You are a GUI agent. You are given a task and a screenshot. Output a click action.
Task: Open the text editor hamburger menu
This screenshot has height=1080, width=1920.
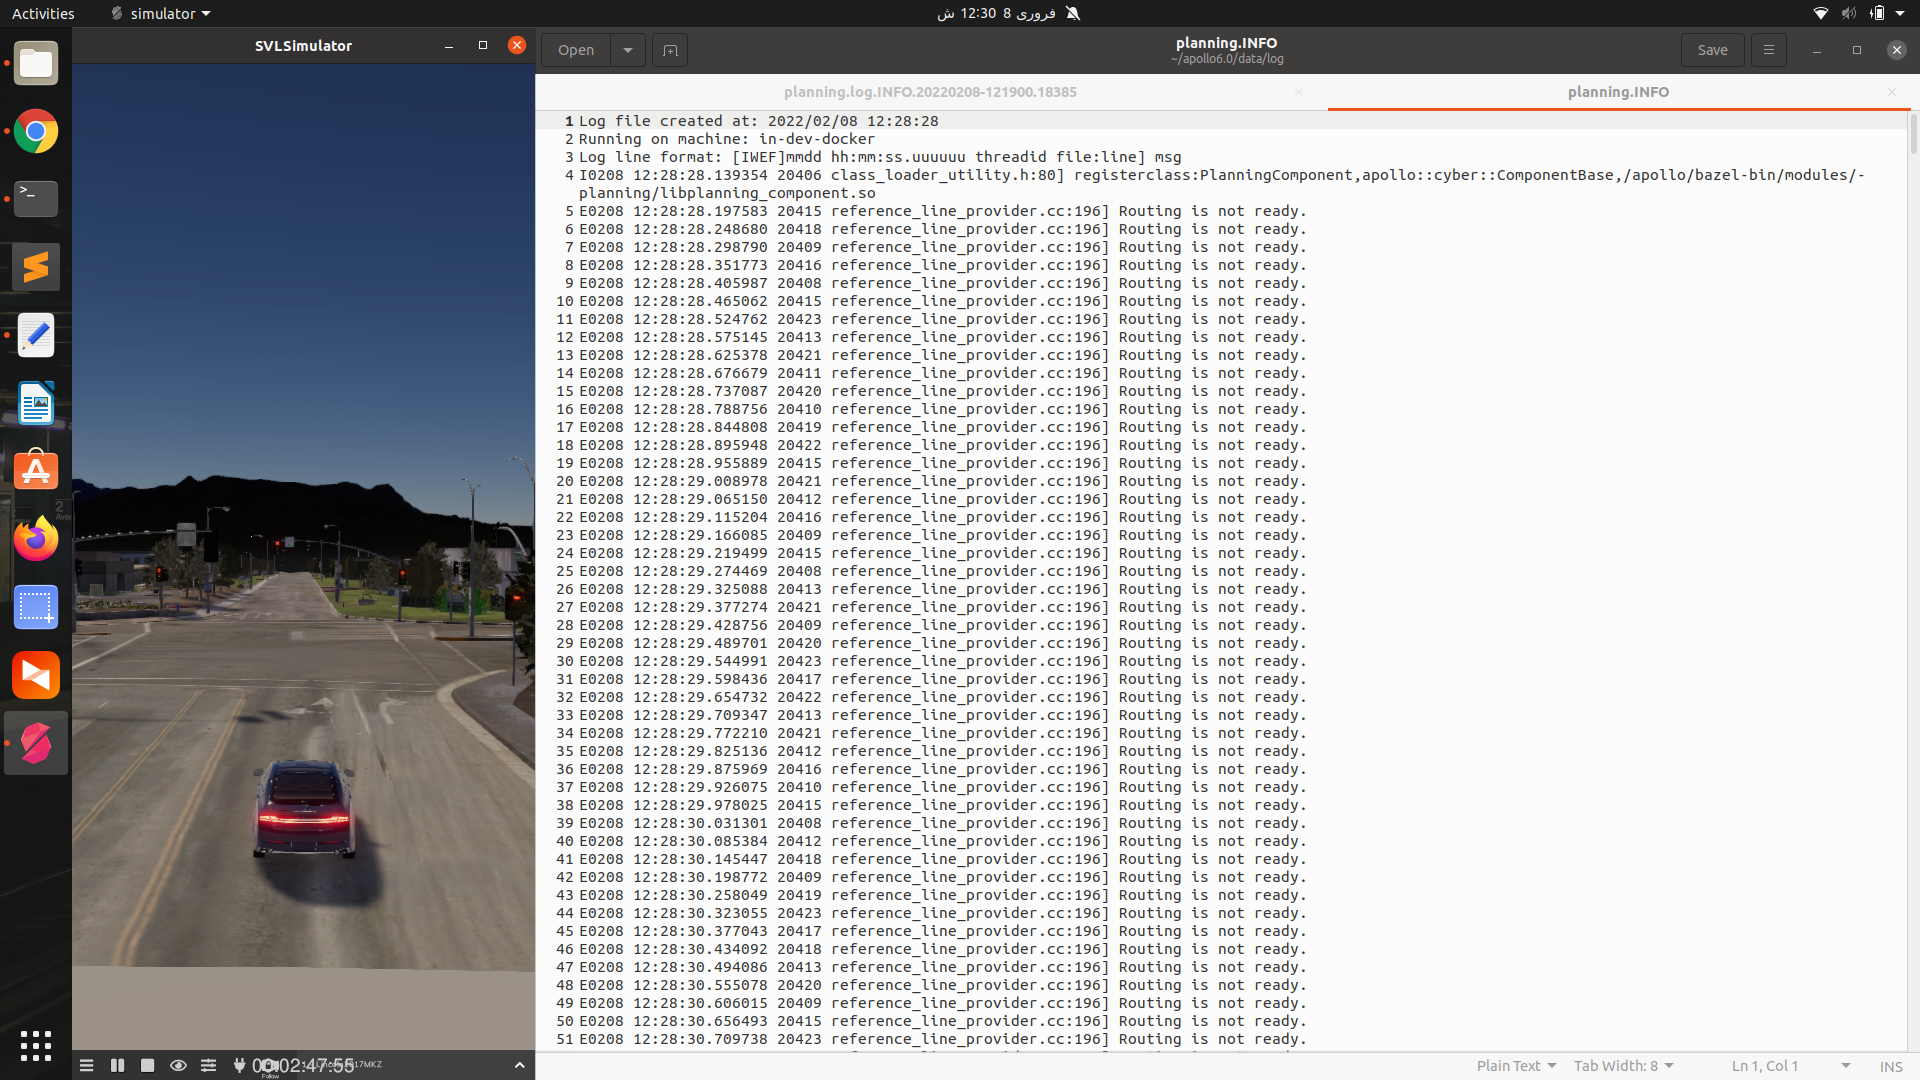pos(1769,50)
